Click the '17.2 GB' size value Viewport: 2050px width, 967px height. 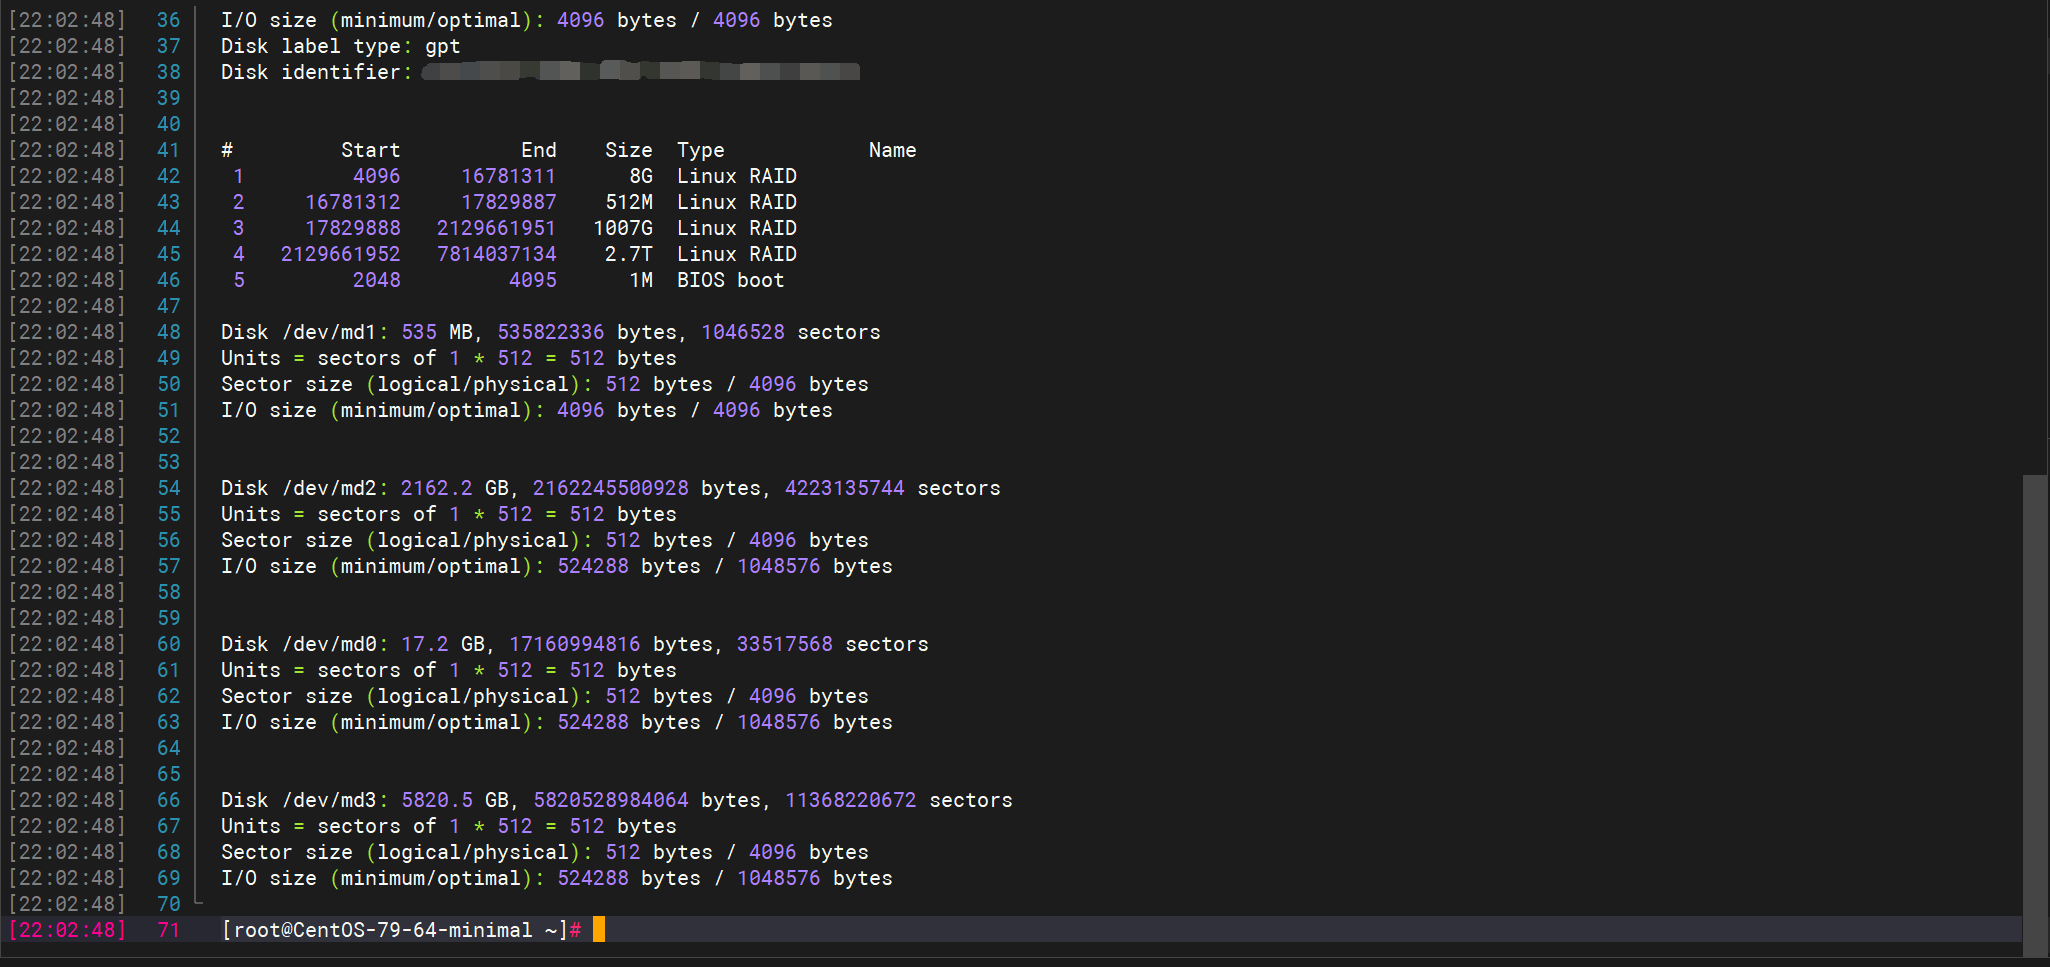443,644
